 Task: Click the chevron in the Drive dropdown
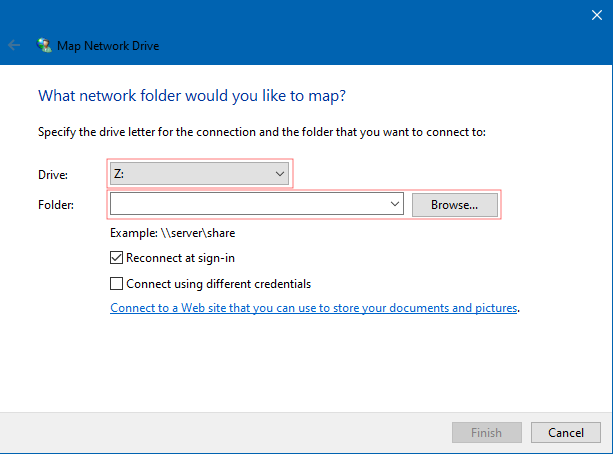click(x=279, y=174)
